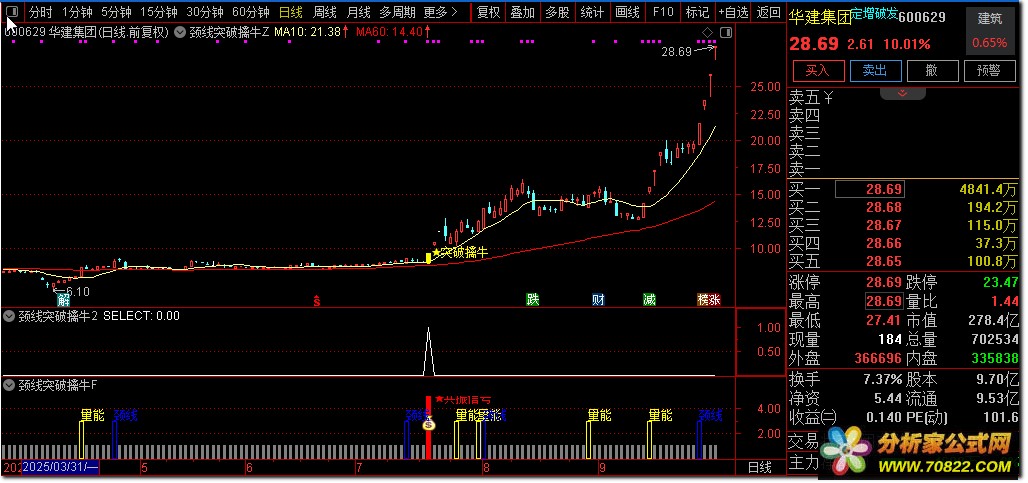This screenshot has height=483, width=1028.
Task: Click 外盘 volume 366696
Action: click(x=879, y=358)
